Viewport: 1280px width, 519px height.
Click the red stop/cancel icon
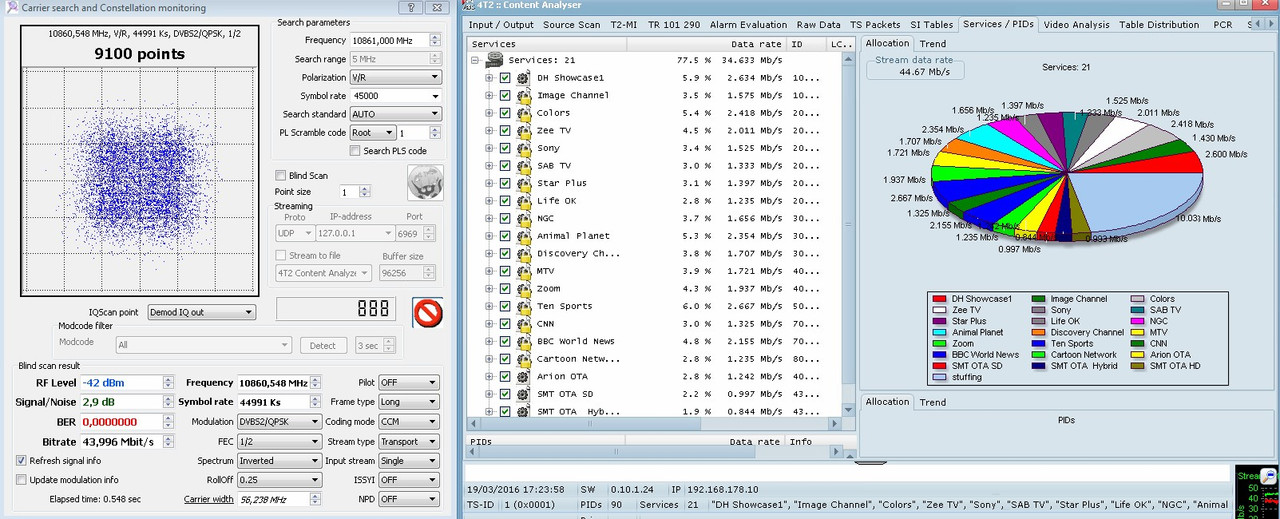pos(428,312)
